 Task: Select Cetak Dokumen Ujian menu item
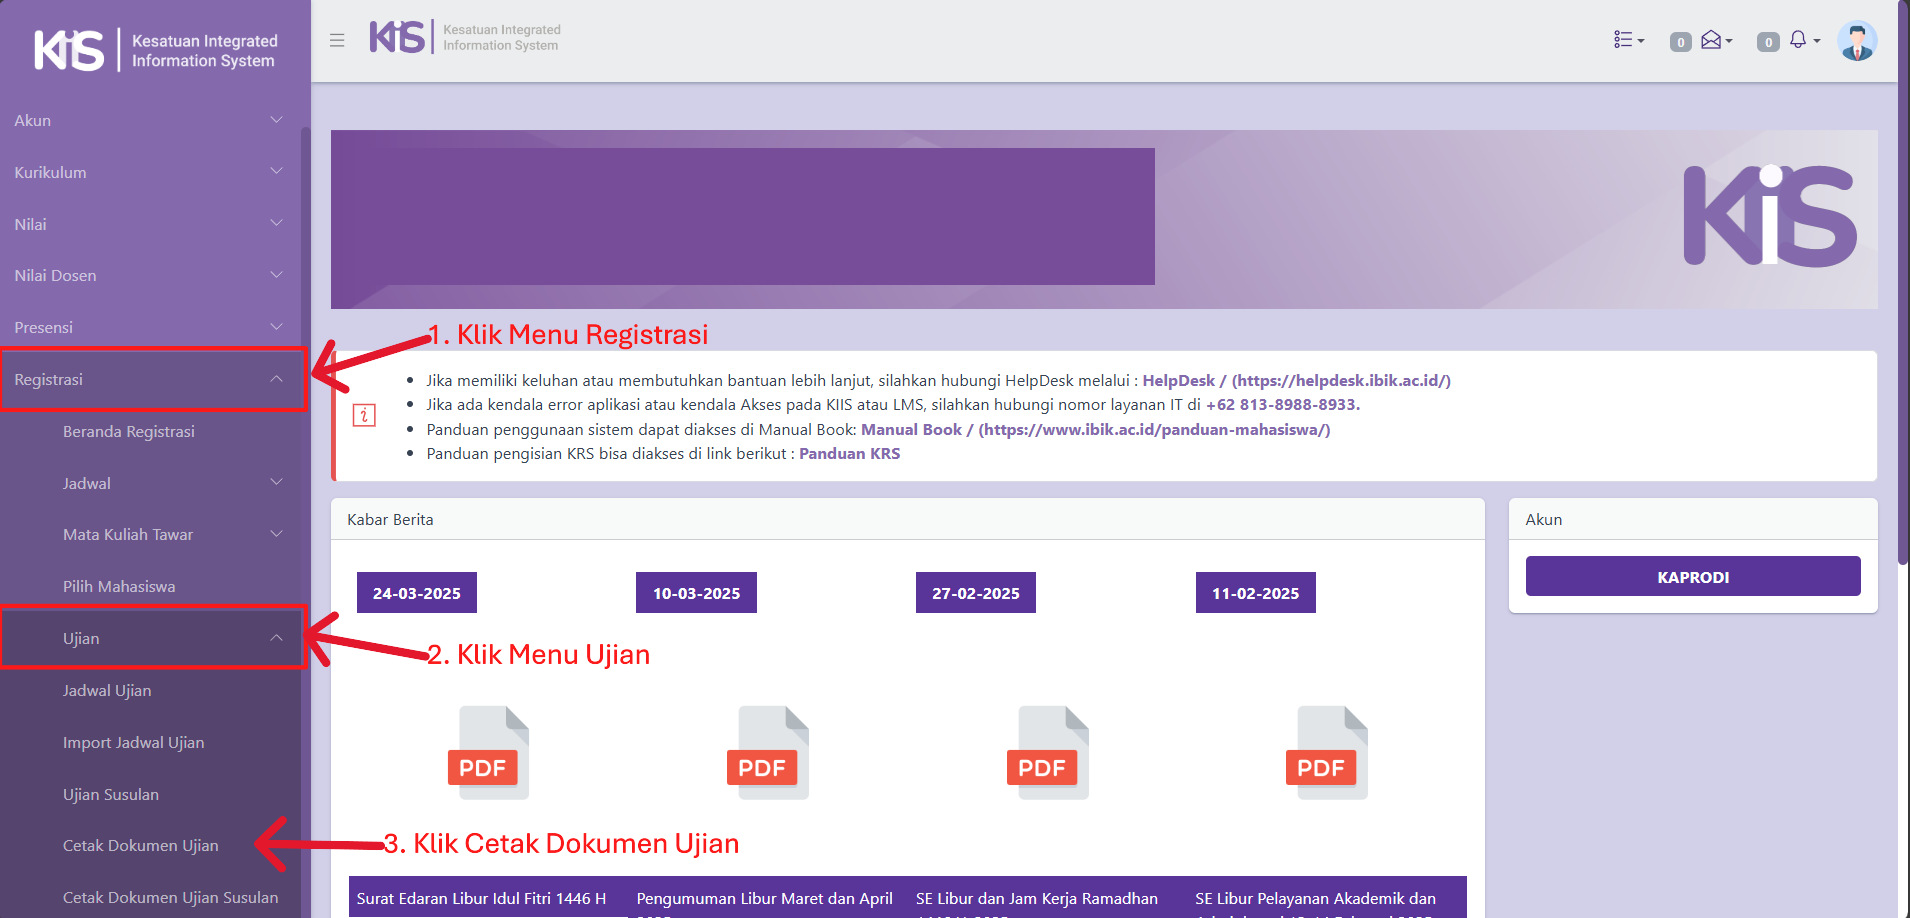[x=140, y=845]
